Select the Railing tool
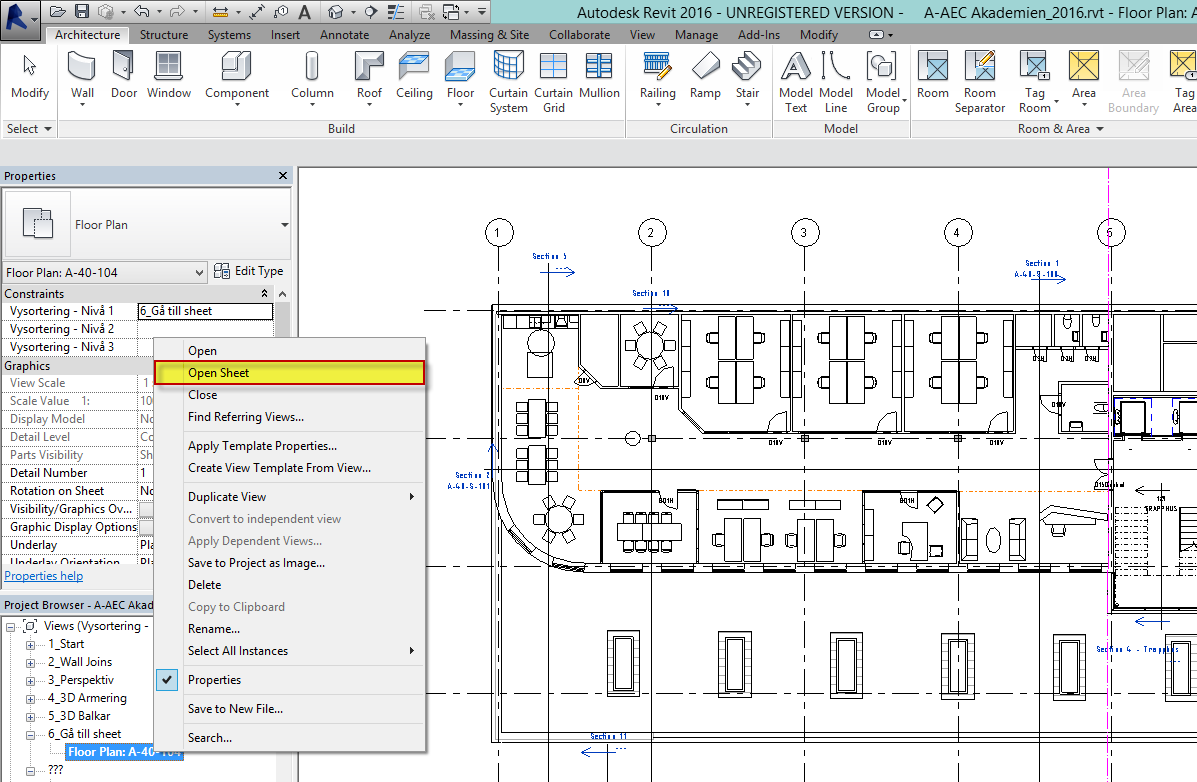1197x782 pixels. 657,75
